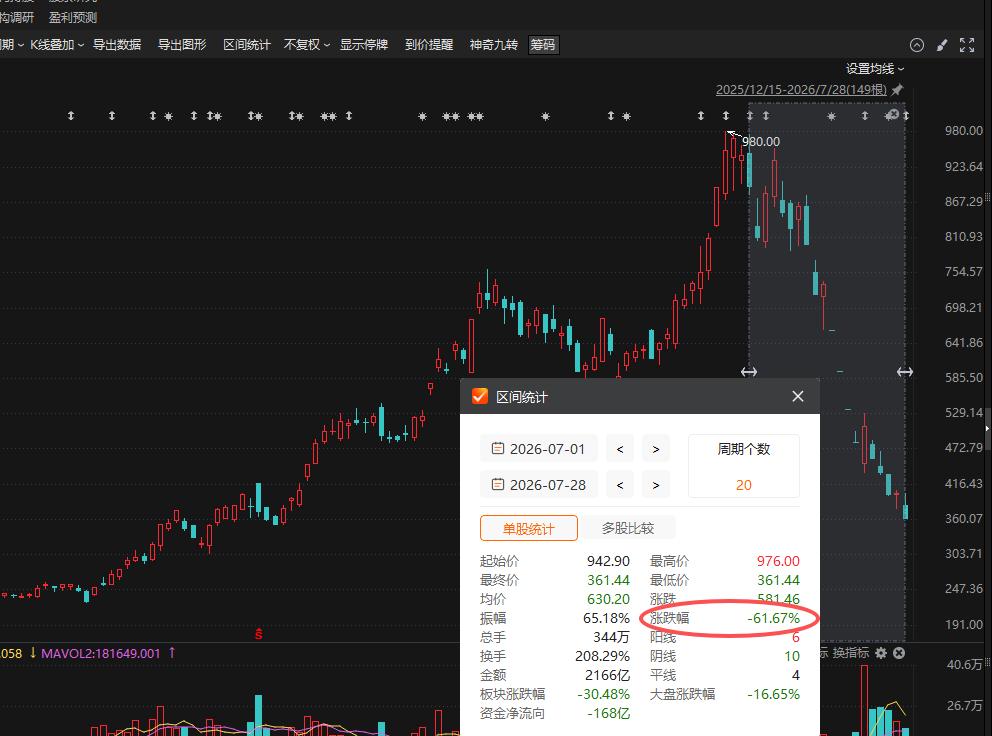Click 起始价 value 942.90
This screenshot has height=736, width=992.
tap(608, 561)
